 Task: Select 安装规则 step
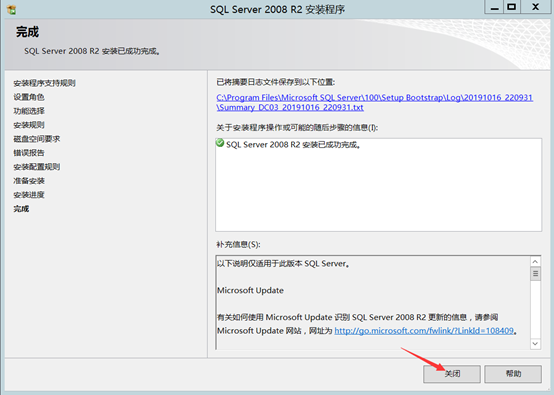point(29,125)
